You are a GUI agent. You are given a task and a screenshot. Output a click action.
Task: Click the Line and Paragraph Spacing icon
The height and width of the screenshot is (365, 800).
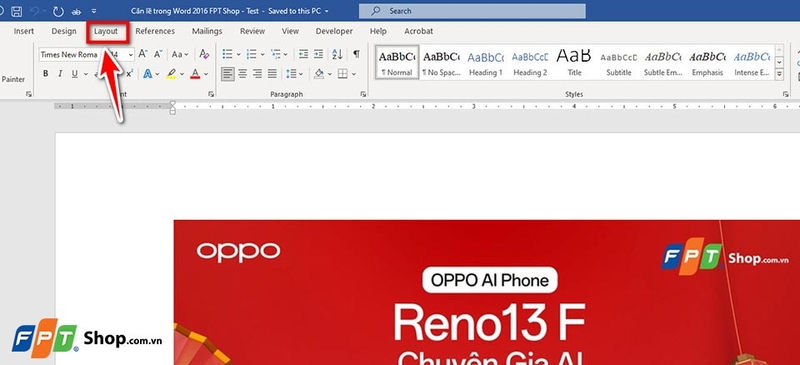290,74
